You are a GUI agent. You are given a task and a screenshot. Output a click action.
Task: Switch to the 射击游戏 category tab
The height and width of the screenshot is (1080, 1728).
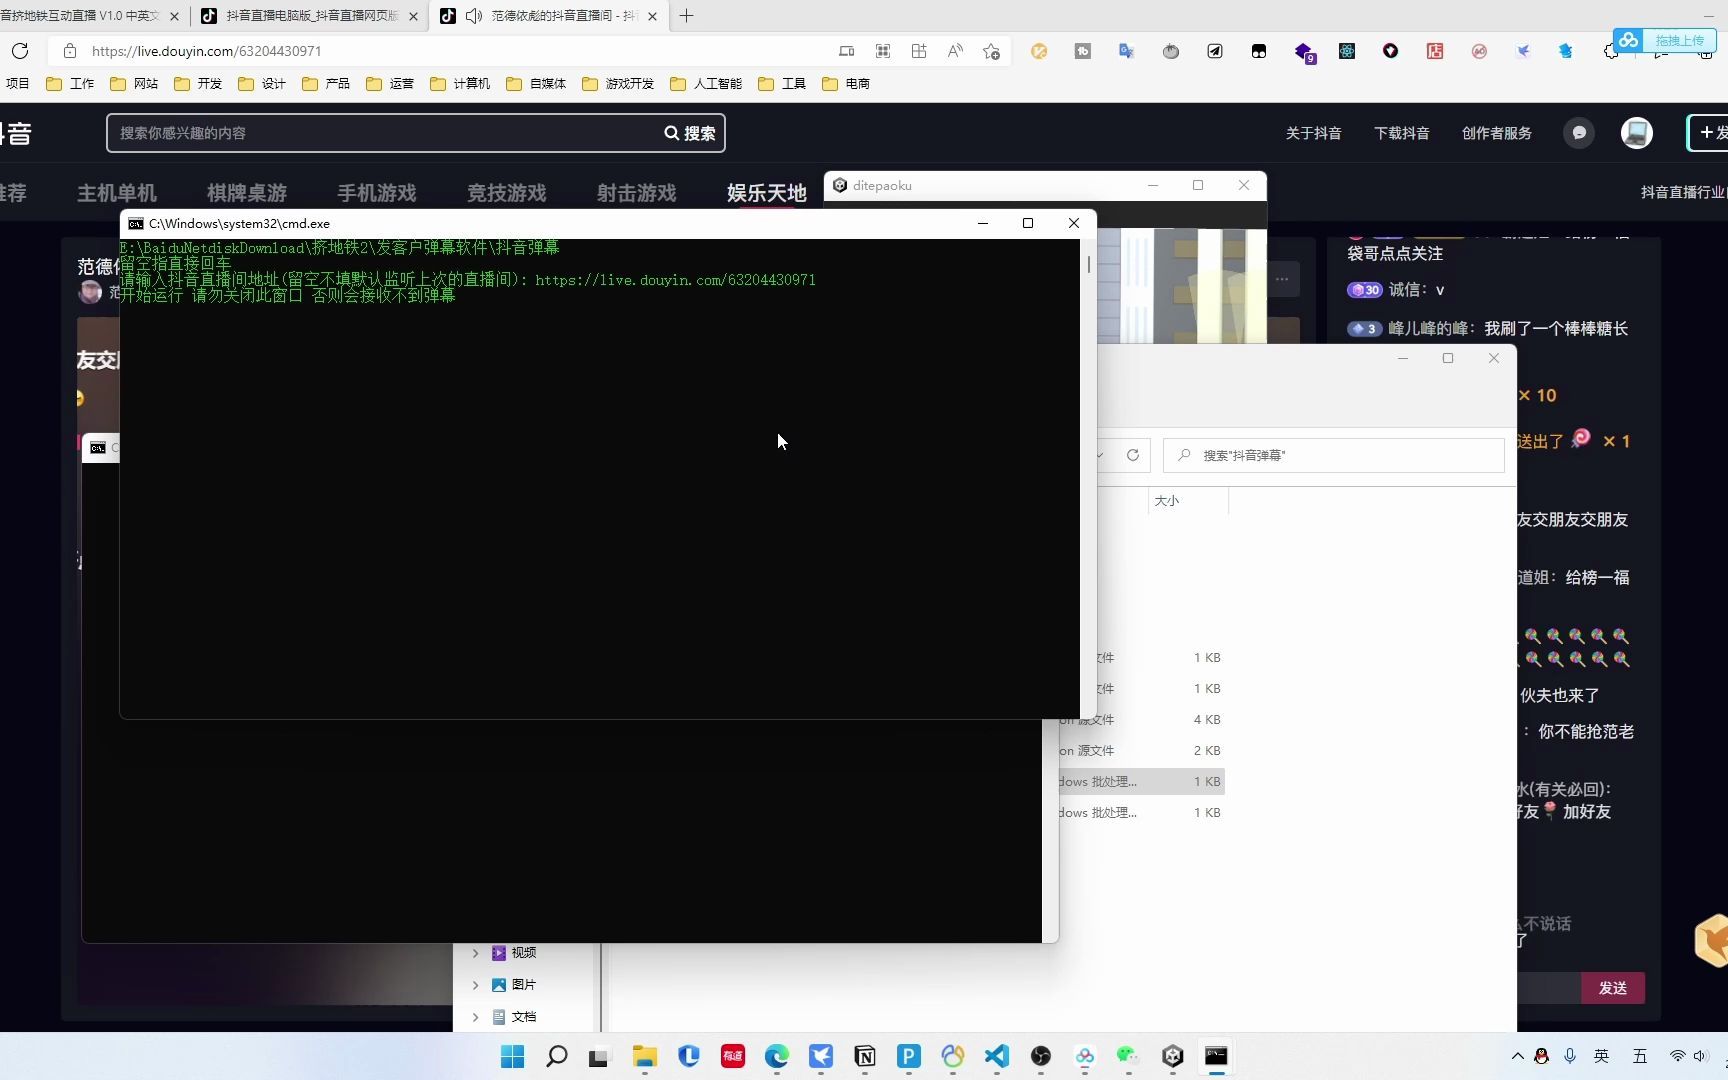637,193
